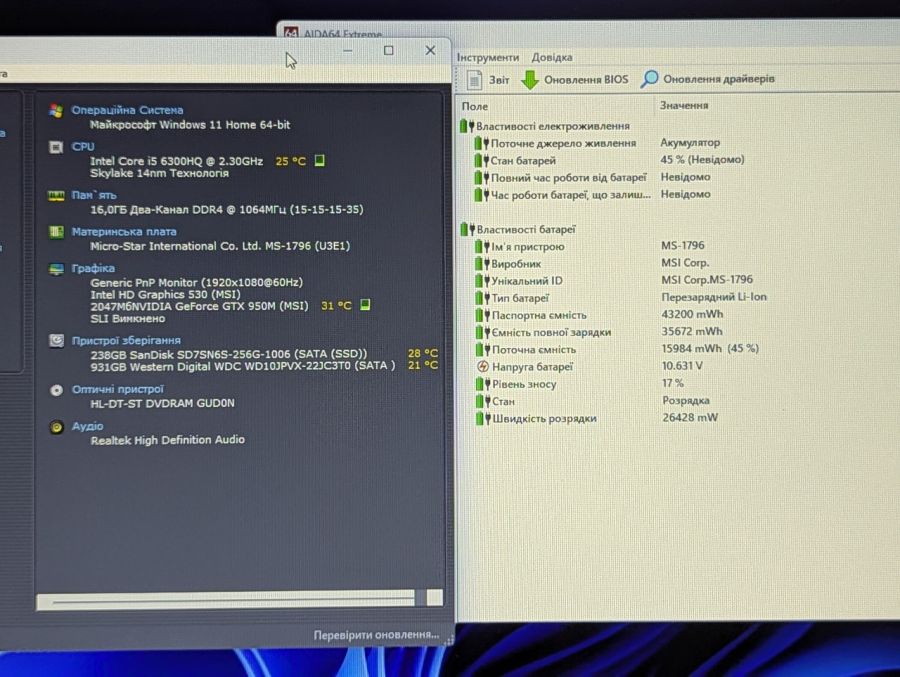Click Перевірити оновлення link at Speccy bottom
The height and width of the screenshot is (677, 900).
click(376, 635)
